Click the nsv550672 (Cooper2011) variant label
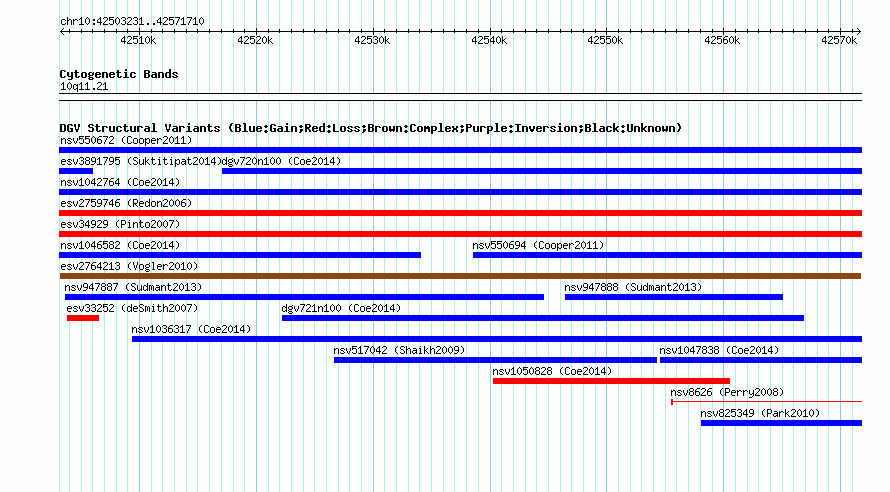 pos(126,140)
